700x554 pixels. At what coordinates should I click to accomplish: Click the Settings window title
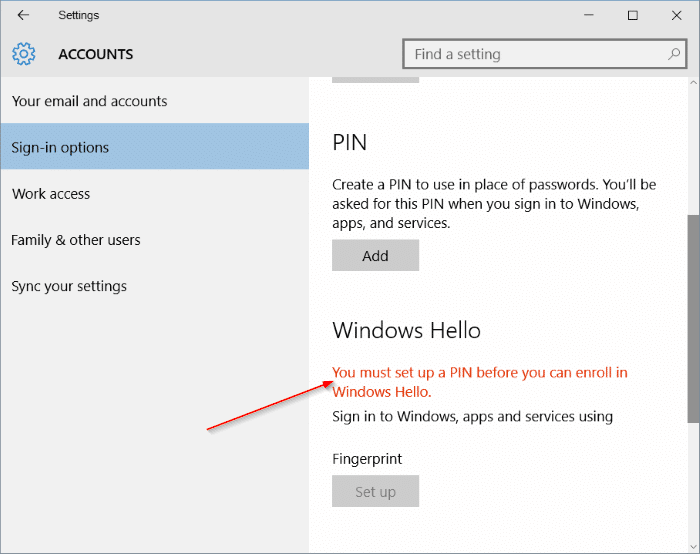pos(79,15)
